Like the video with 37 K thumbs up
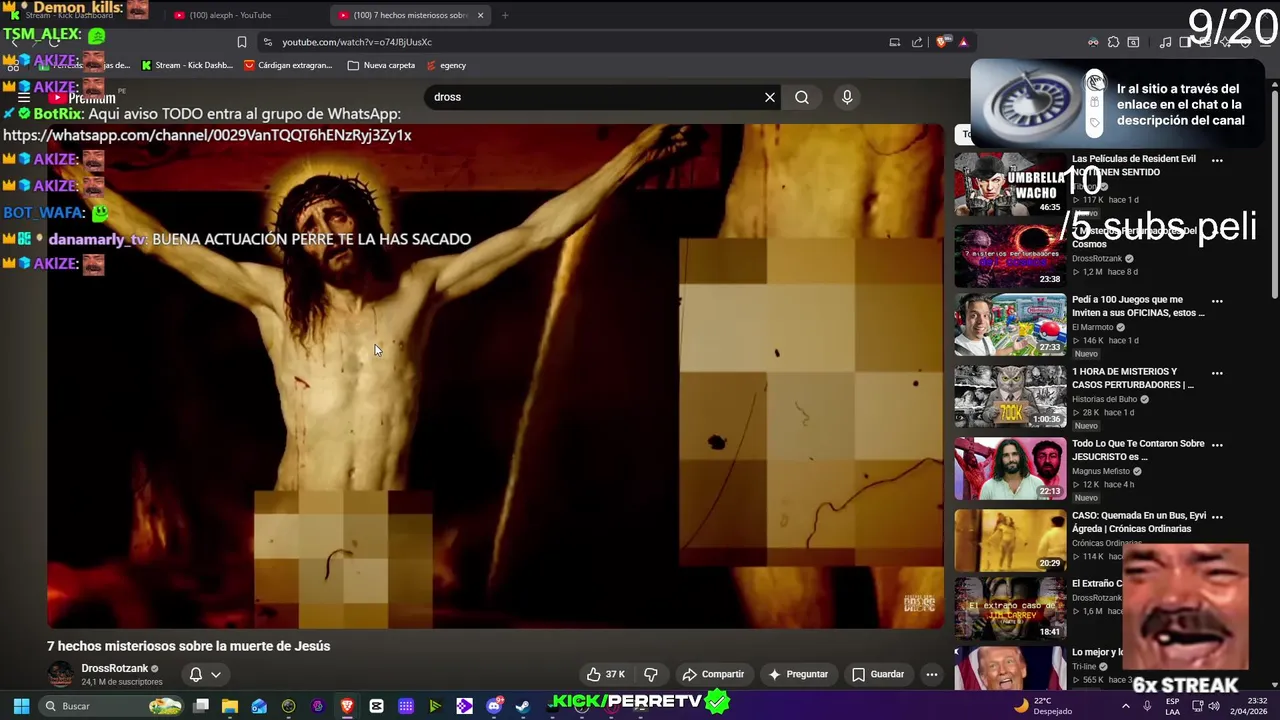Image resolution: width=1280 pixels, height=720 pixels. click(x=606, y=674)
